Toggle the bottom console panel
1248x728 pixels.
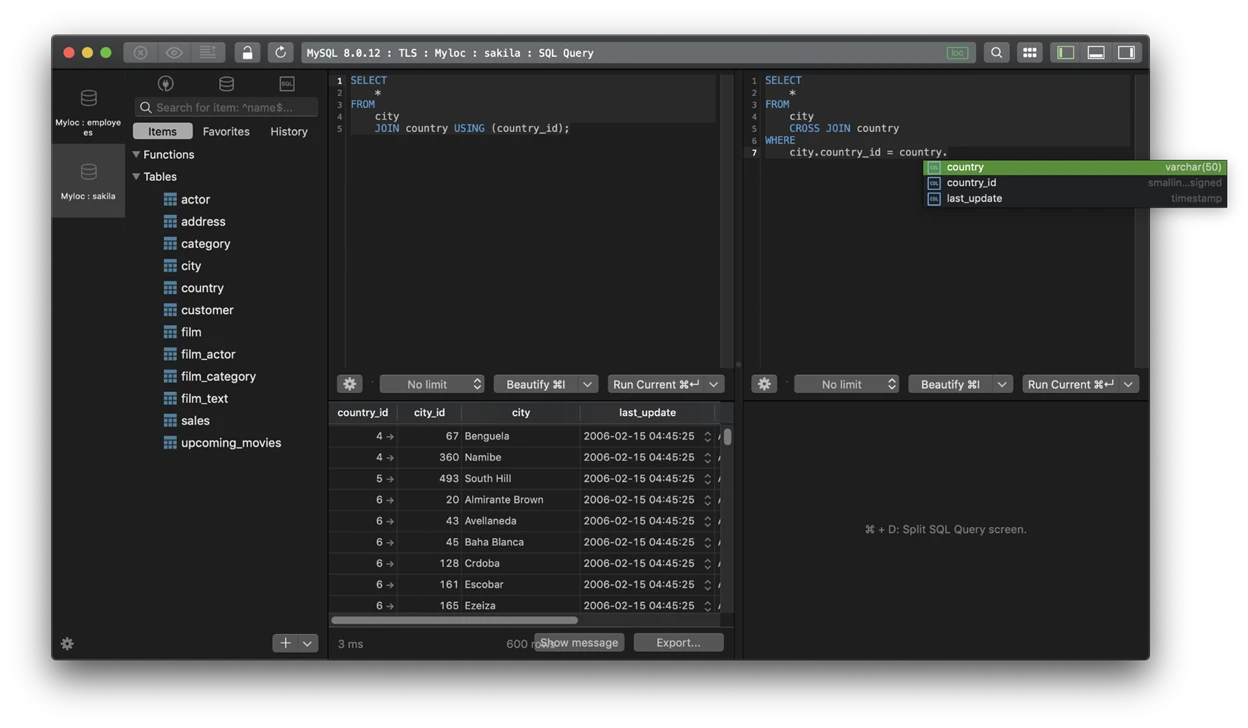point(1096,52)
